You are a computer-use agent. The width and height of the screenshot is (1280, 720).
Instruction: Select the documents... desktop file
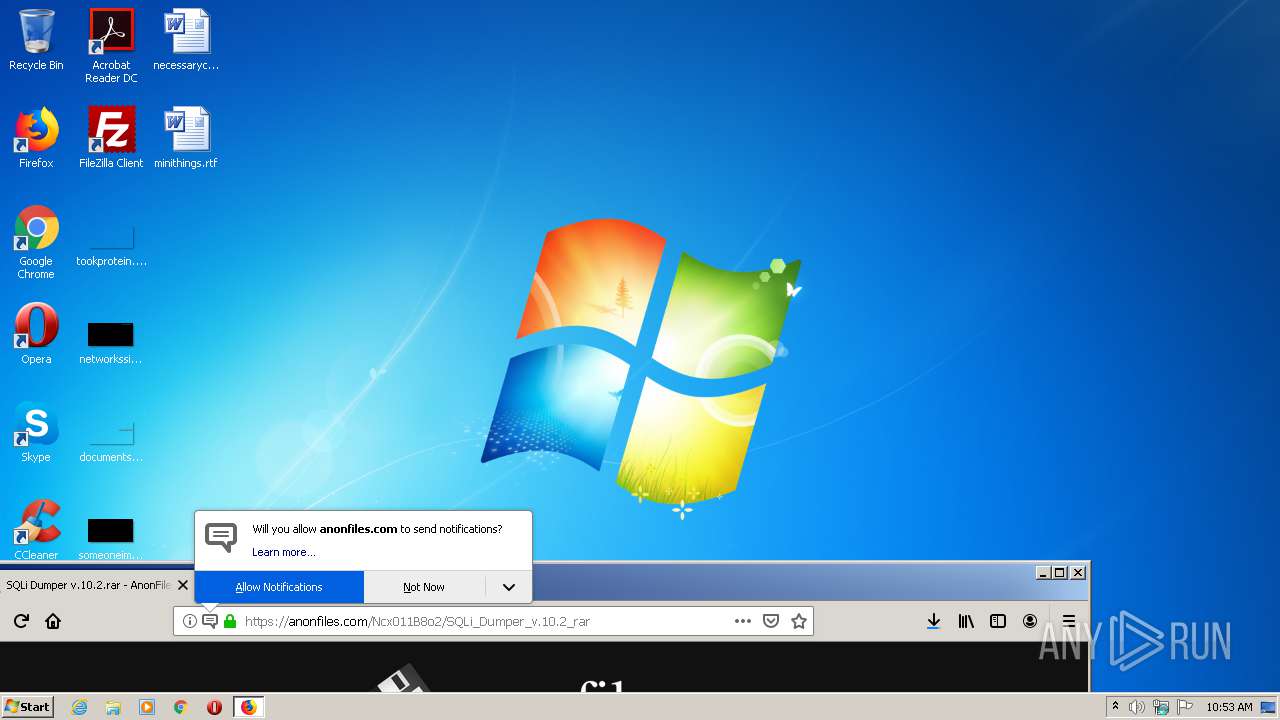pyautogui.click(x=111, y=441)
